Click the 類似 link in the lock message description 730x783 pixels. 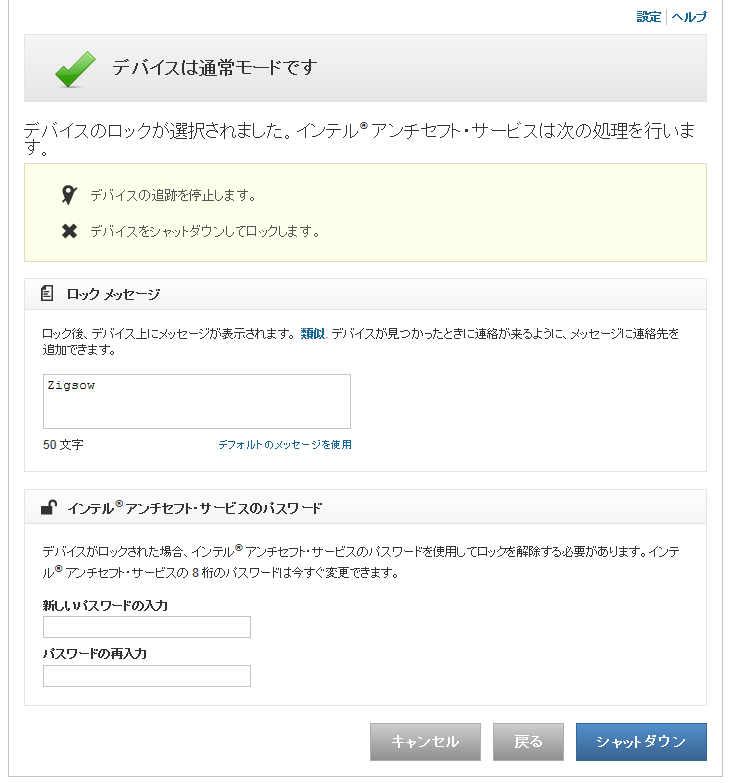click(313, 333)
